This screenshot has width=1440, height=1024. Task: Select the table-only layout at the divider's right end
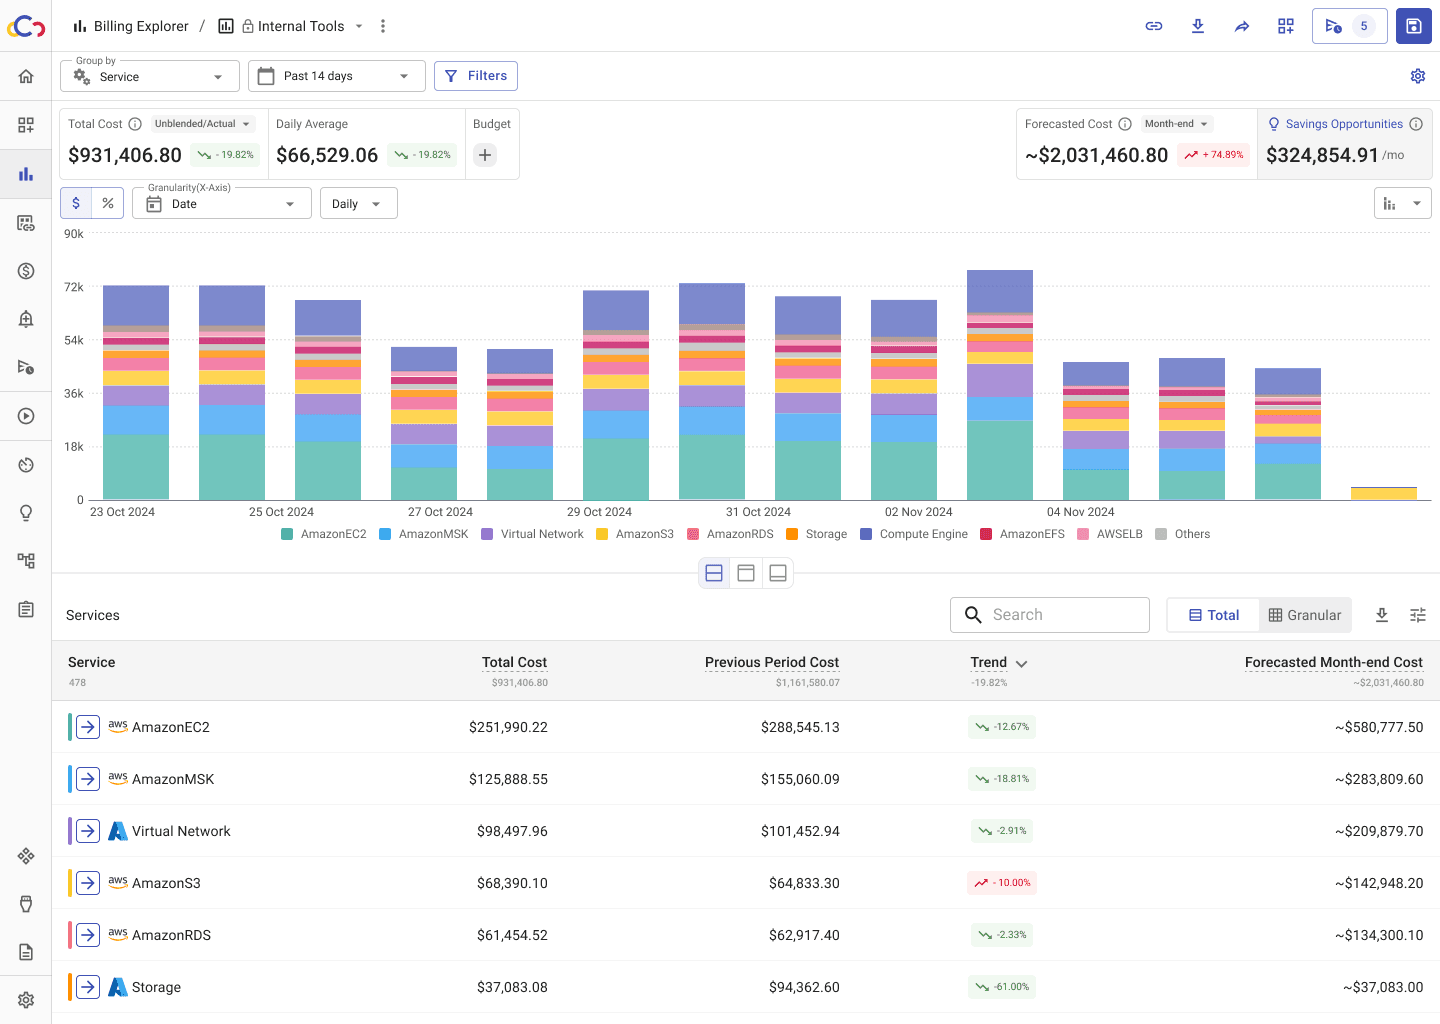[778, 573]
